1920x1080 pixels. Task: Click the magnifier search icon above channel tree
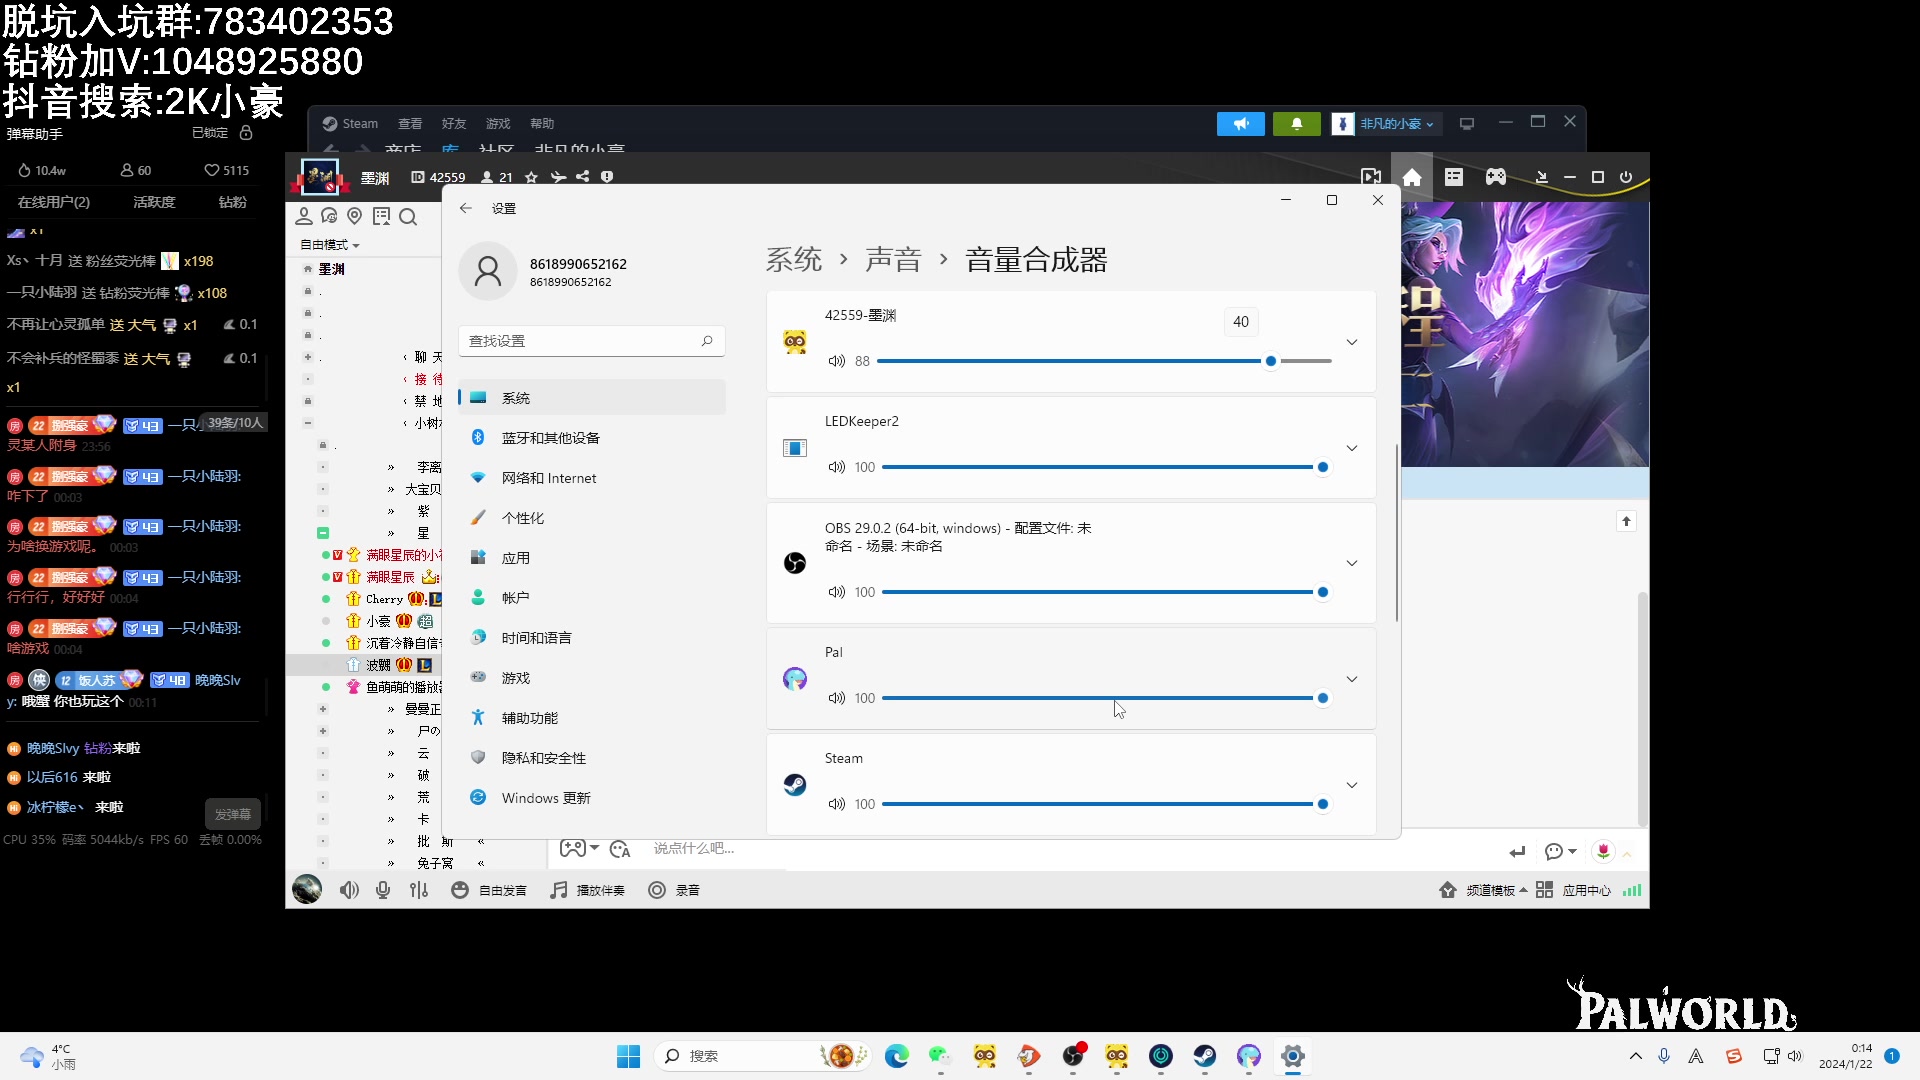[x=408, y=217]
